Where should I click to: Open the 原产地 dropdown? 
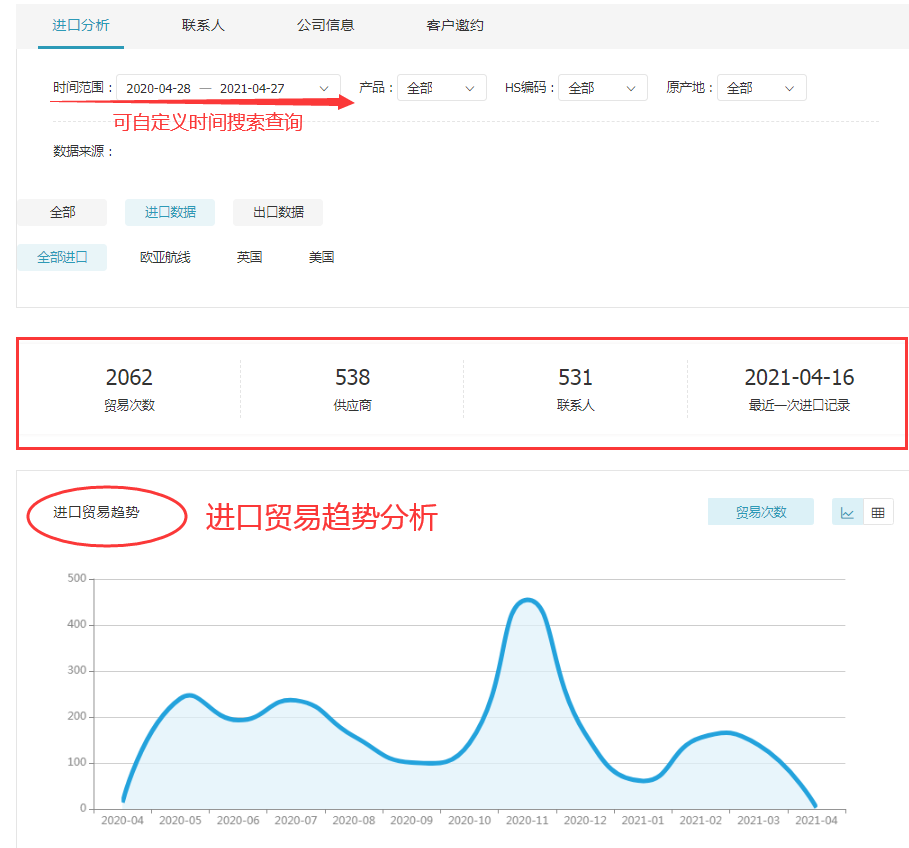click(761, 88)
